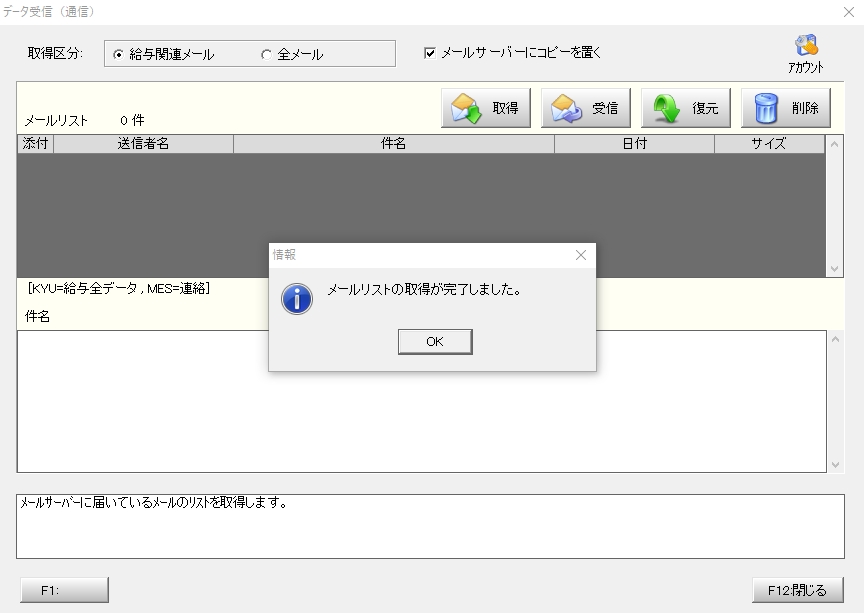
Task: Click the メールリスト 0 件 count text
Action: [84, 120]
